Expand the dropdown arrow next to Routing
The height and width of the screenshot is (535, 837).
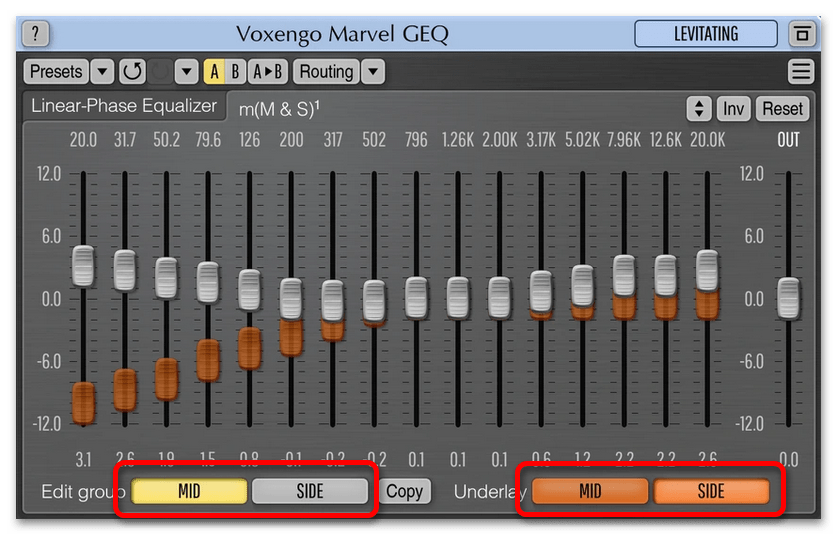[372, 72]
